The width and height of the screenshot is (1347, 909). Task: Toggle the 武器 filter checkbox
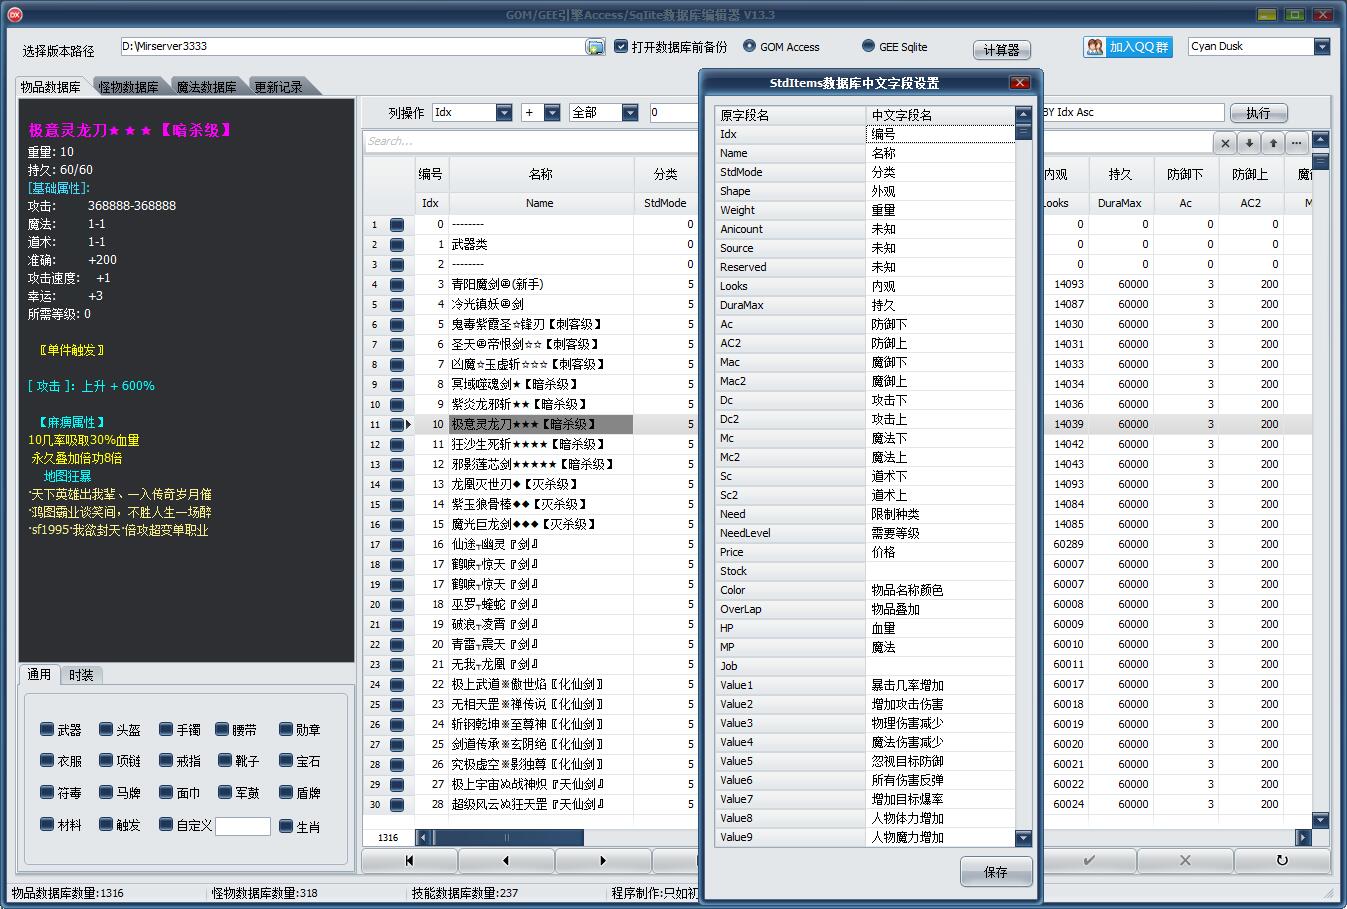[x=47, y=730]
